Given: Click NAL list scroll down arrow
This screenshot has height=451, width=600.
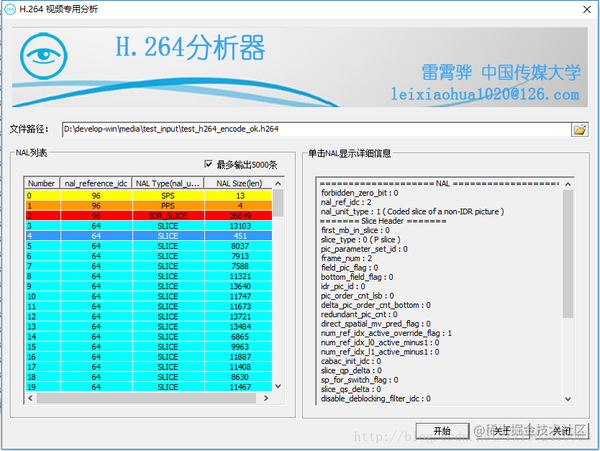Looking at the screenshot, I should pyautogui.click(x=278, y=386).
